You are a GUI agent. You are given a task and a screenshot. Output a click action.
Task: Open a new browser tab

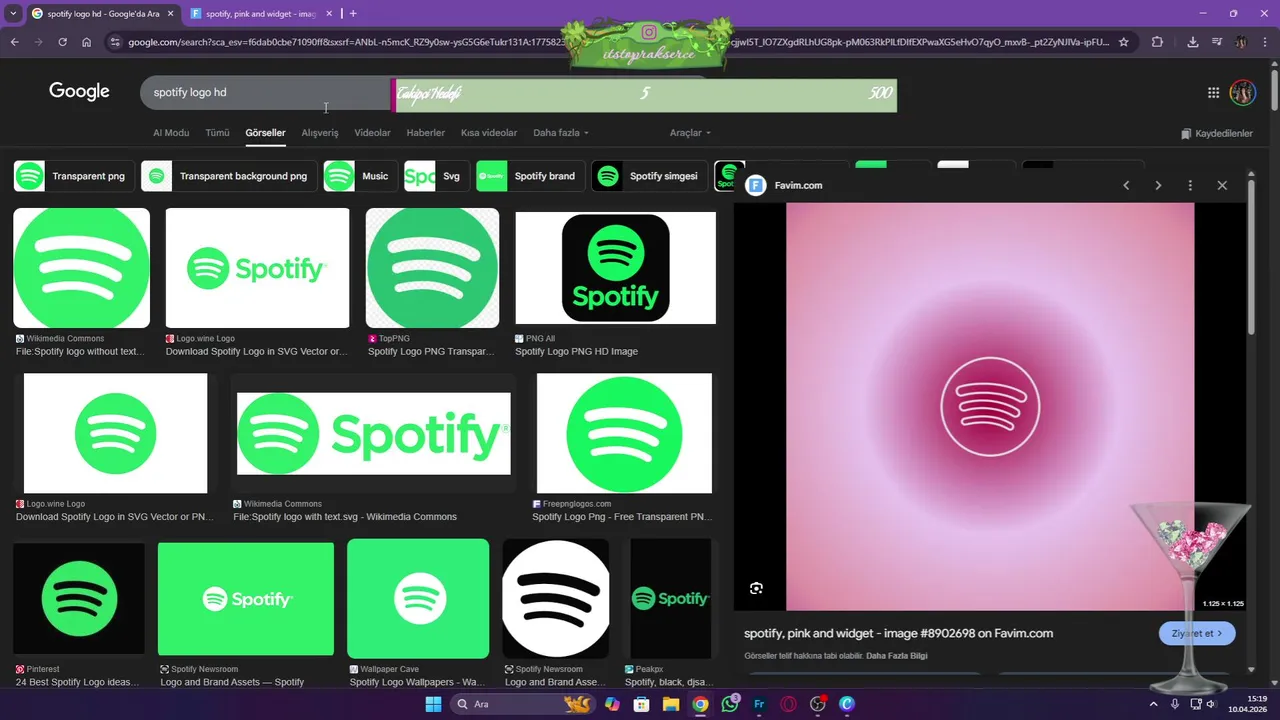tap(353, 14)
